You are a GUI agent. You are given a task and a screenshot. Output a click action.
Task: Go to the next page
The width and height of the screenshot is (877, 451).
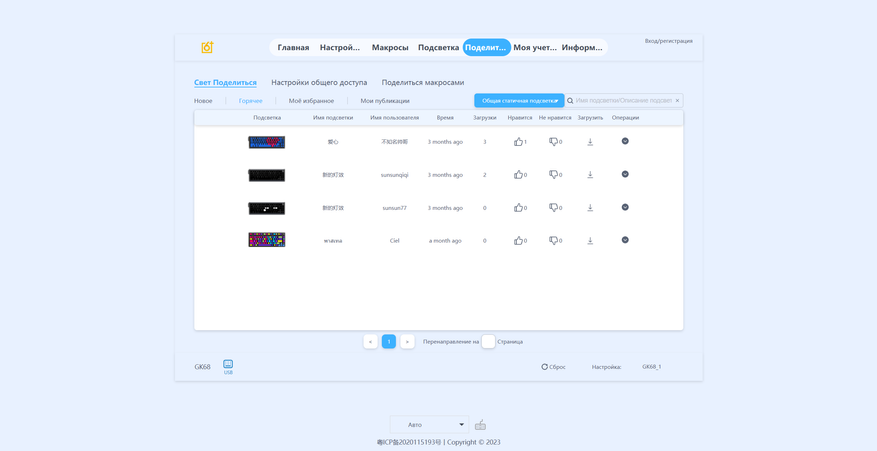tap(407, 341)
